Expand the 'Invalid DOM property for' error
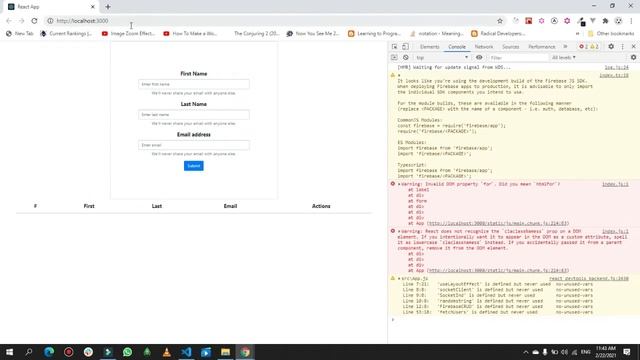 click(x=399, y=184)
